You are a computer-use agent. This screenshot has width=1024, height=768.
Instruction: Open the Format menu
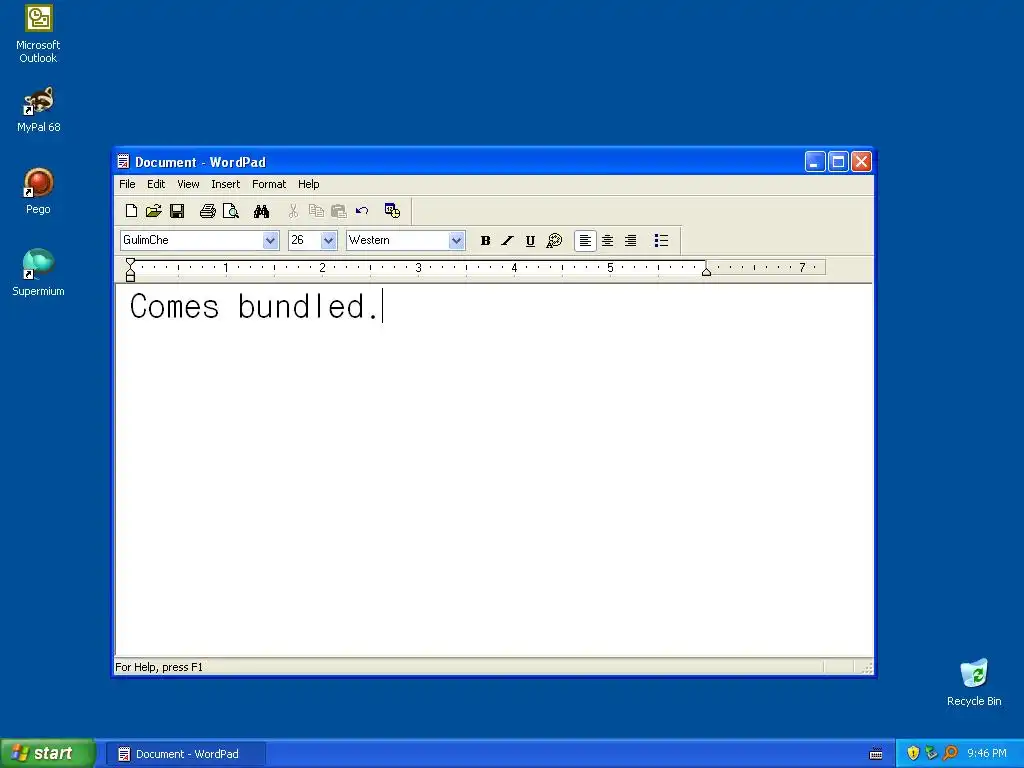coord(269,184)
